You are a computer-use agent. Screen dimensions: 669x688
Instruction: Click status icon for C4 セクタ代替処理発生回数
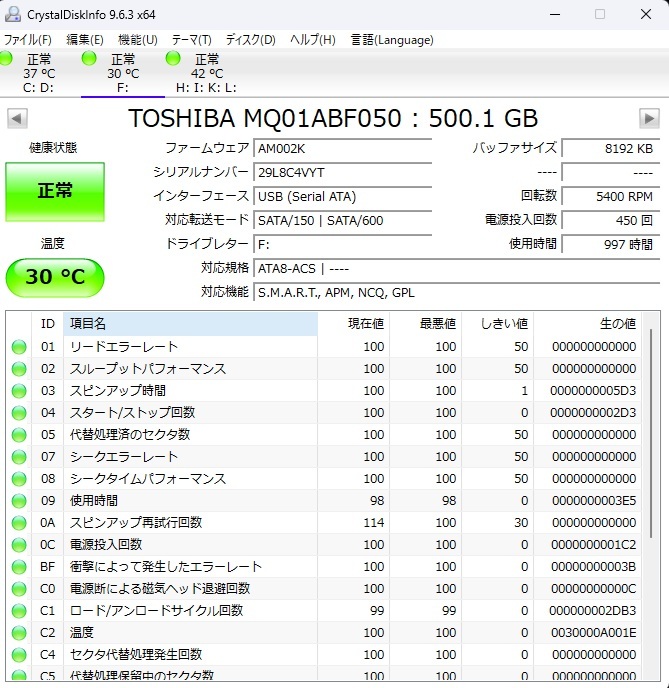[x=19, y=655]
